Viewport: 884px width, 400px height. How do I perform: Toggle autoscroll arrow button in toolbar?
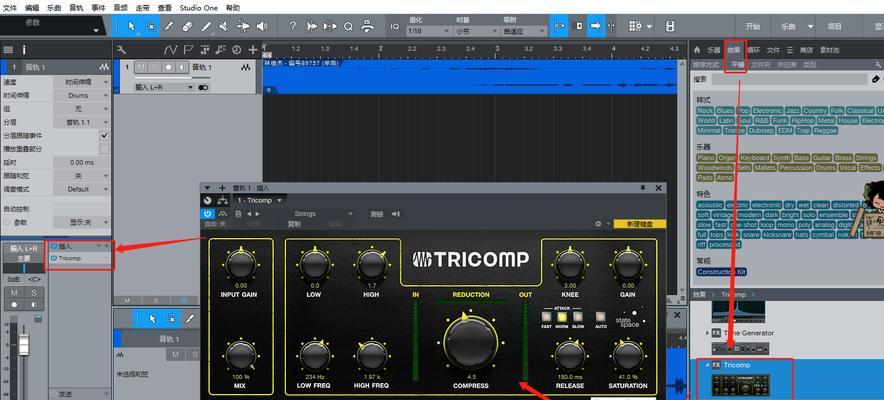(595, 26)
